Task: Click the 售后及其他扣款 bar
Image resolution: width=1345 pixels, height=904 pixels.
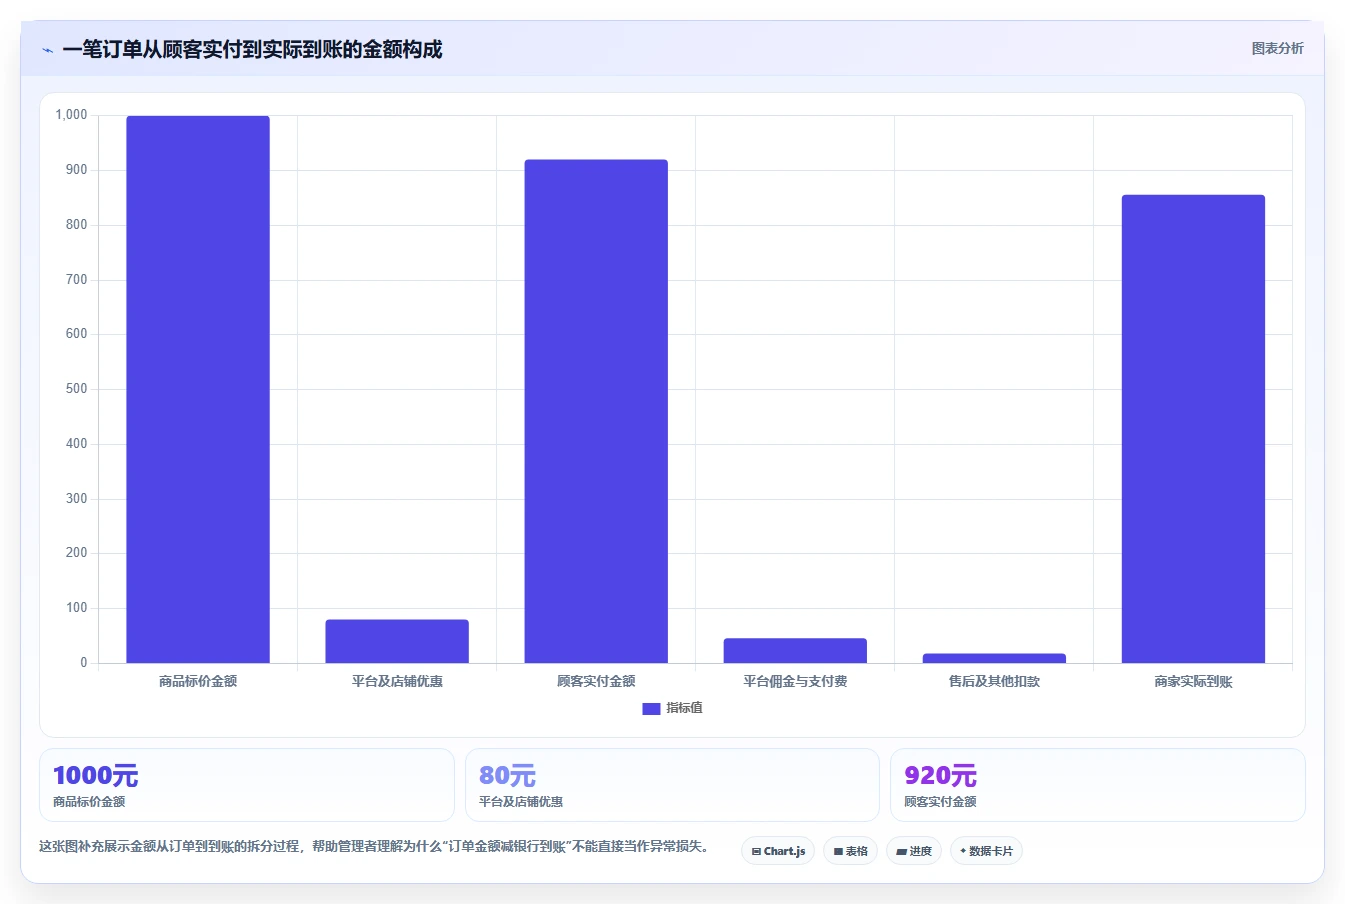Action: point(994,658)
